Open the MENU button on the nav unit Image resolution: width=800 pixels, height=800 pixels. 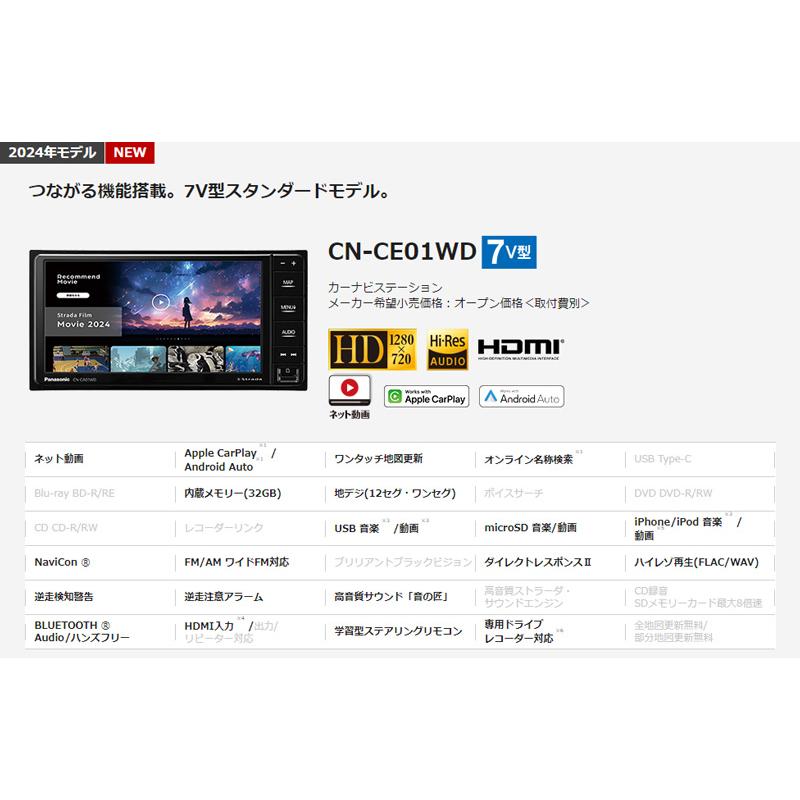pos(288,306)
